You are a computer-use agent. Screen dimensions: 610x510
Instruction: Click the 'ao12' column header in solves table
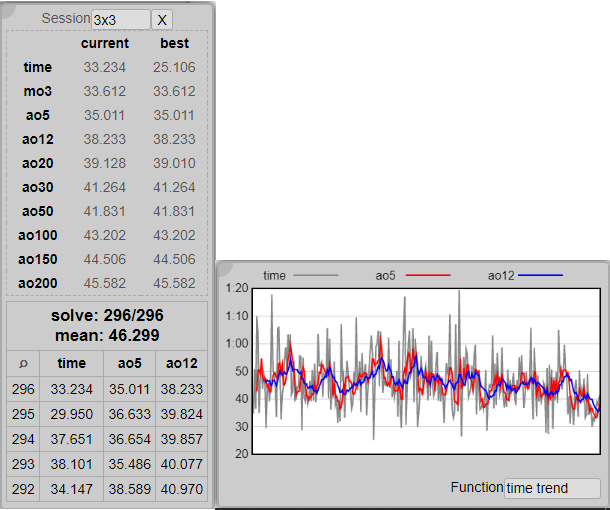click(x=182, y=363)
